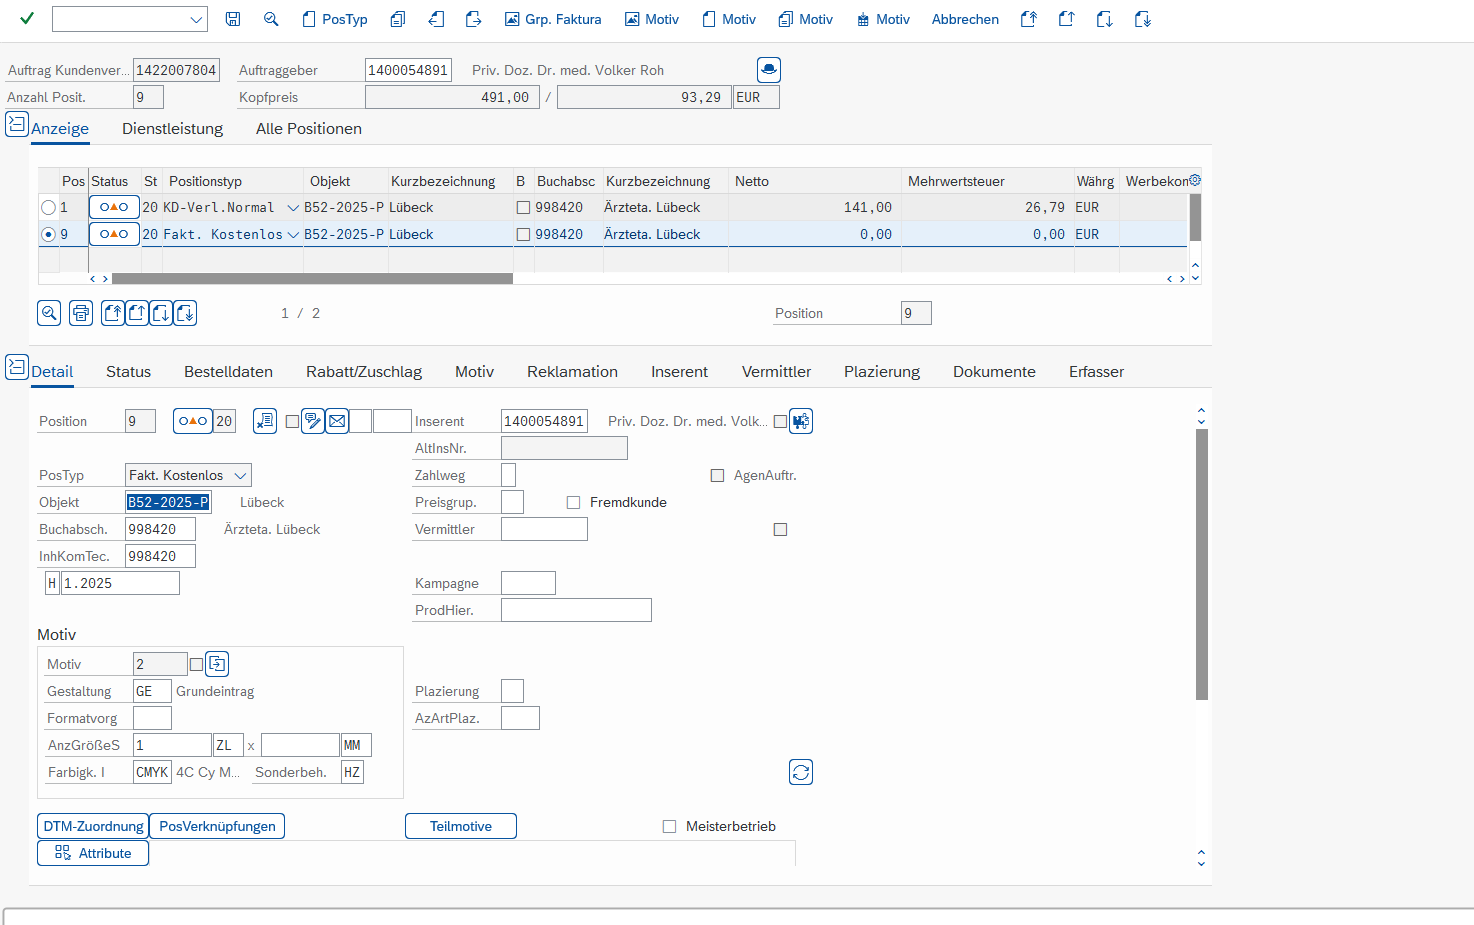Switch to the Rabatt/Zuschlag tab

coord(364,371)
